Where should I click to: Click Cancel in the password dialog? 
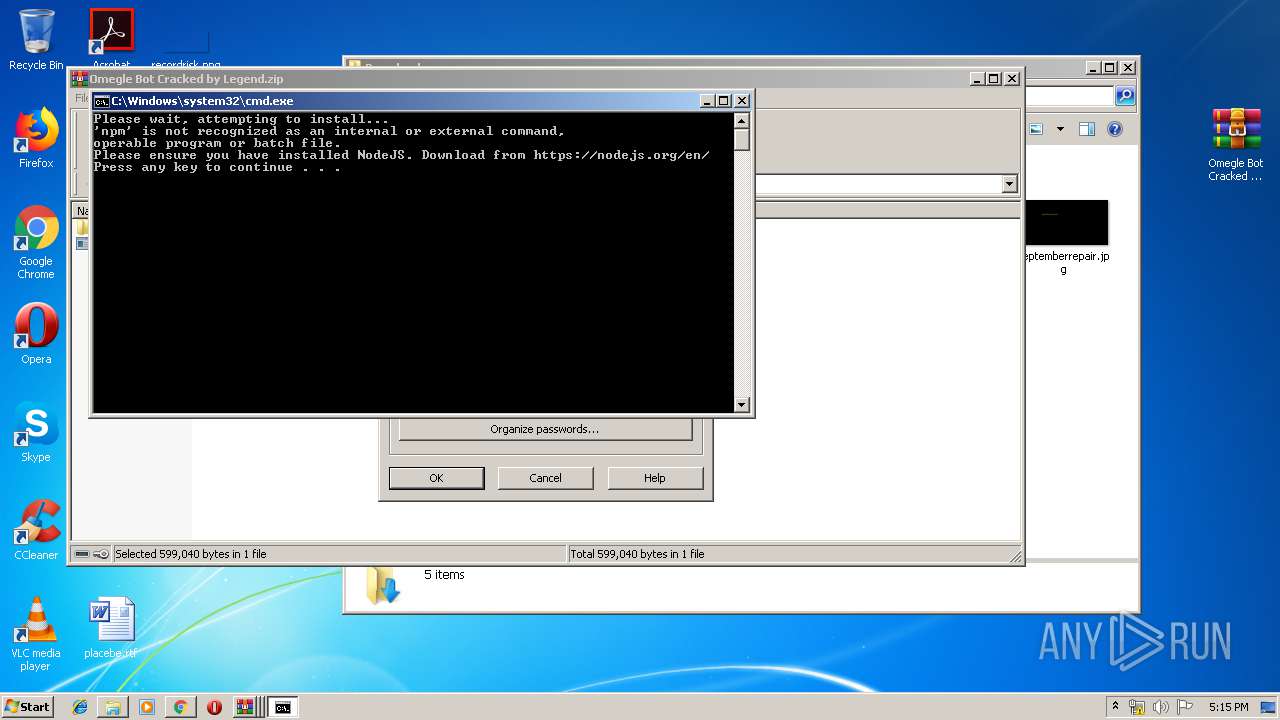tap(545, 478)
